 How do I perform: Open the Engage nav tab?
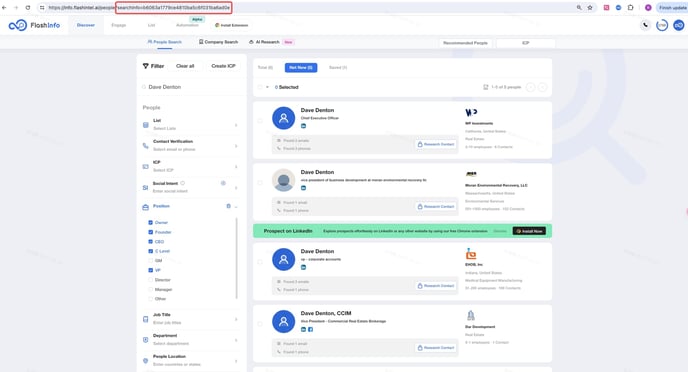tap(118, 25)
